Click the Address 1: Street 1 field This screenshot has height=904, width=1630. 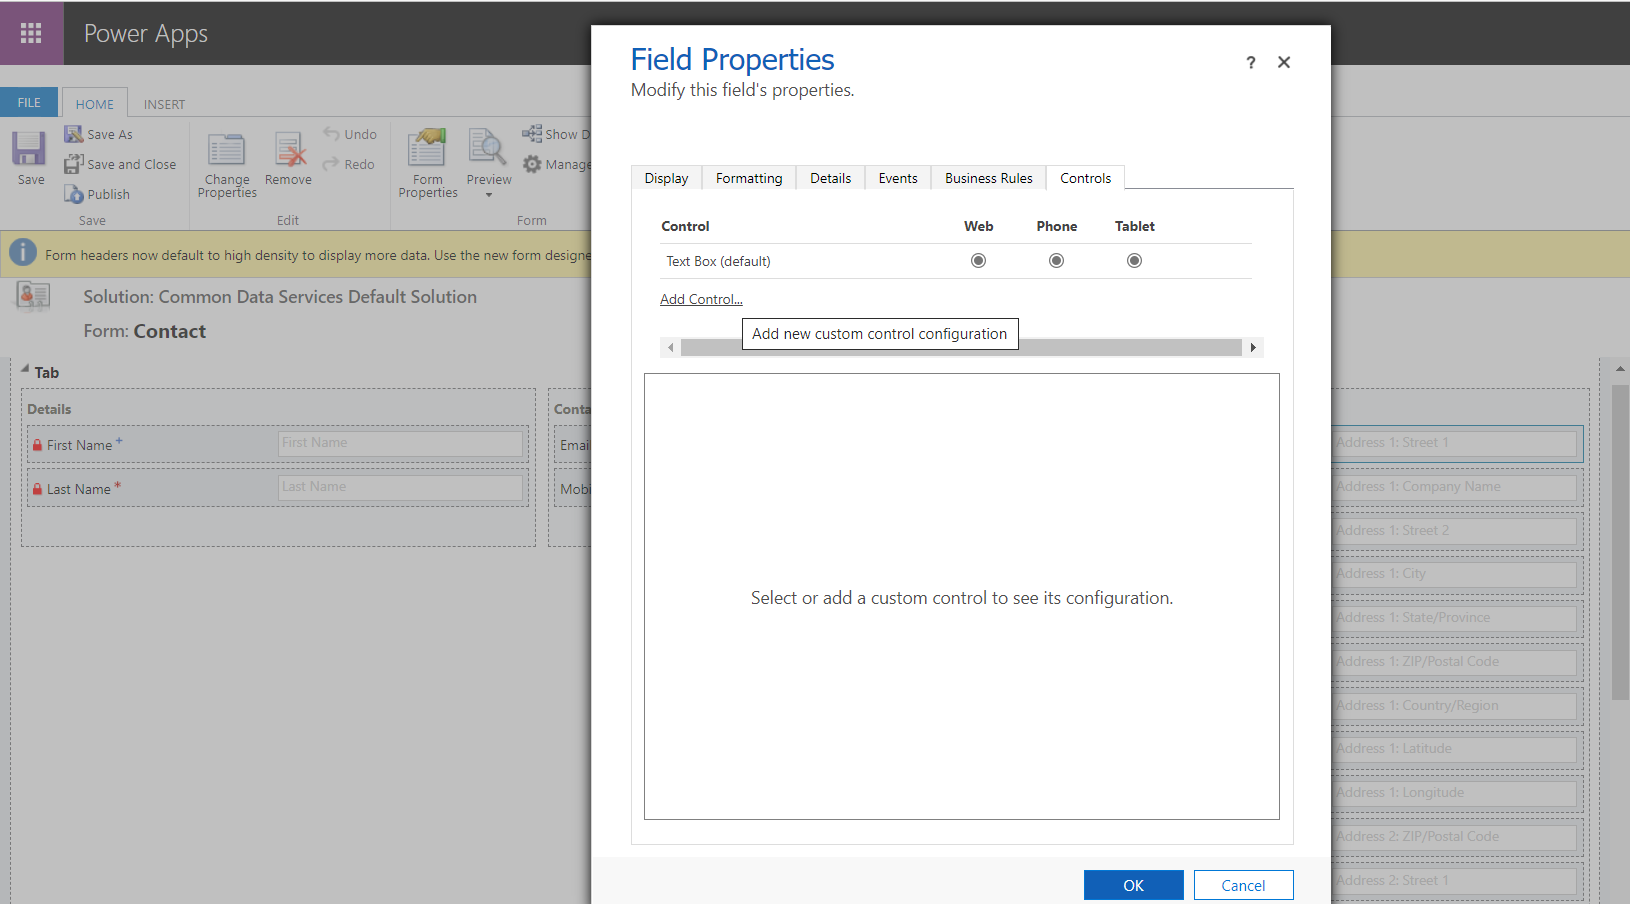(x=1455, y=443)
